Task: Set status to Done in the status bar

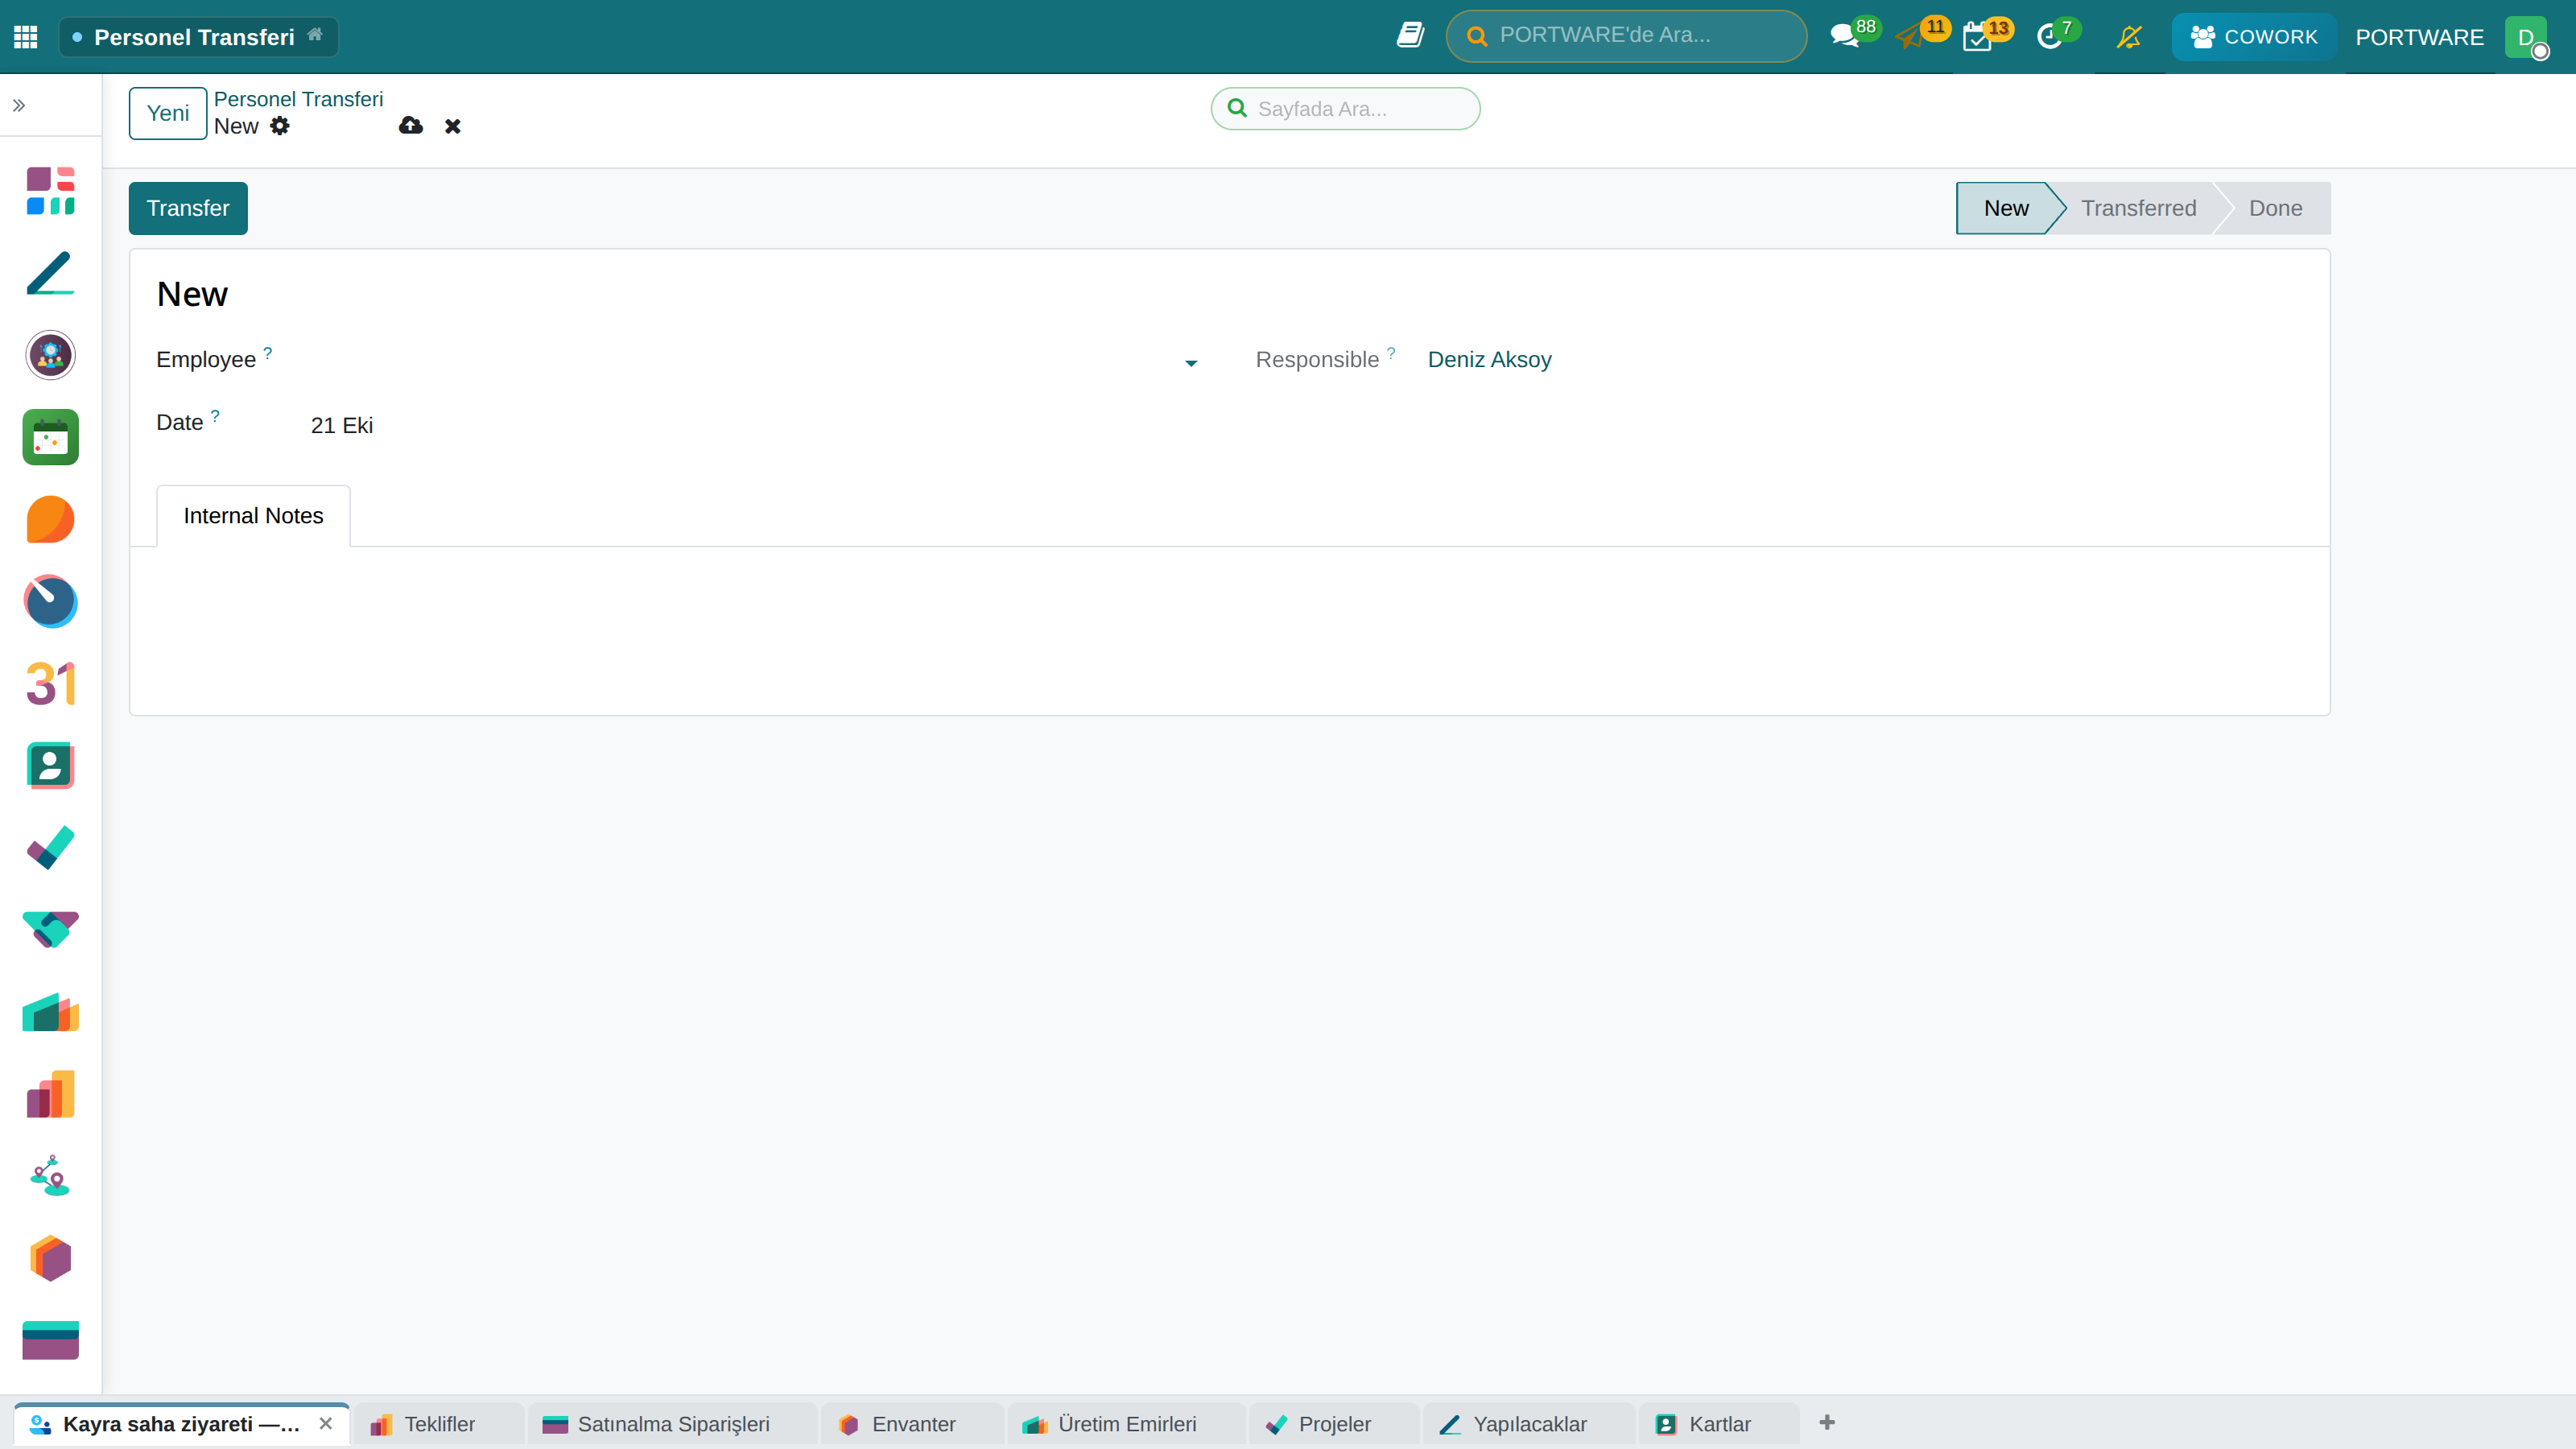Action: [2275, 208]
